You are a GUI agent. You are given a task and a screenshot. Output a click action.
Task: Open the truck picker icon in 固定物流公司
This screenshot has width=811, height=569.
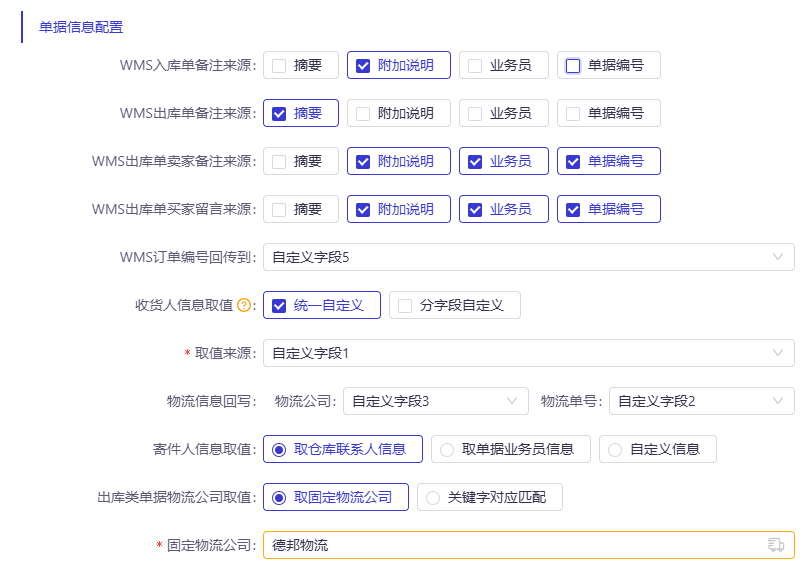[776, 545]
